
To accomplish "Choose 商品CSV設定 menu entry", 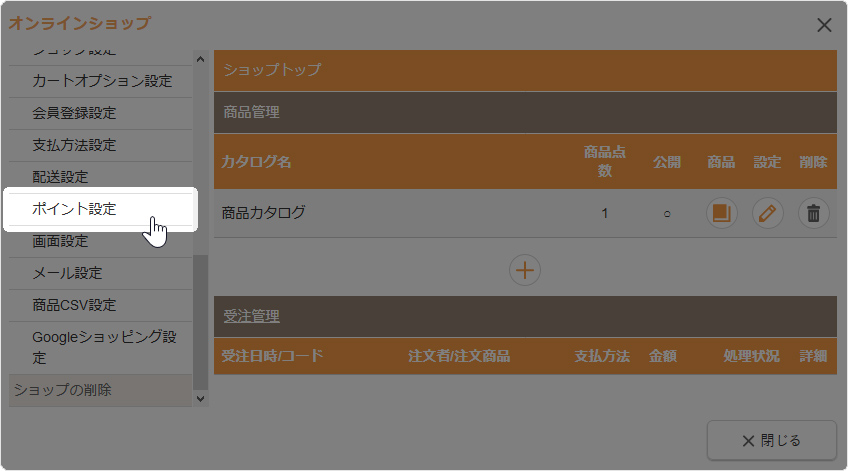I will (75, 305).
